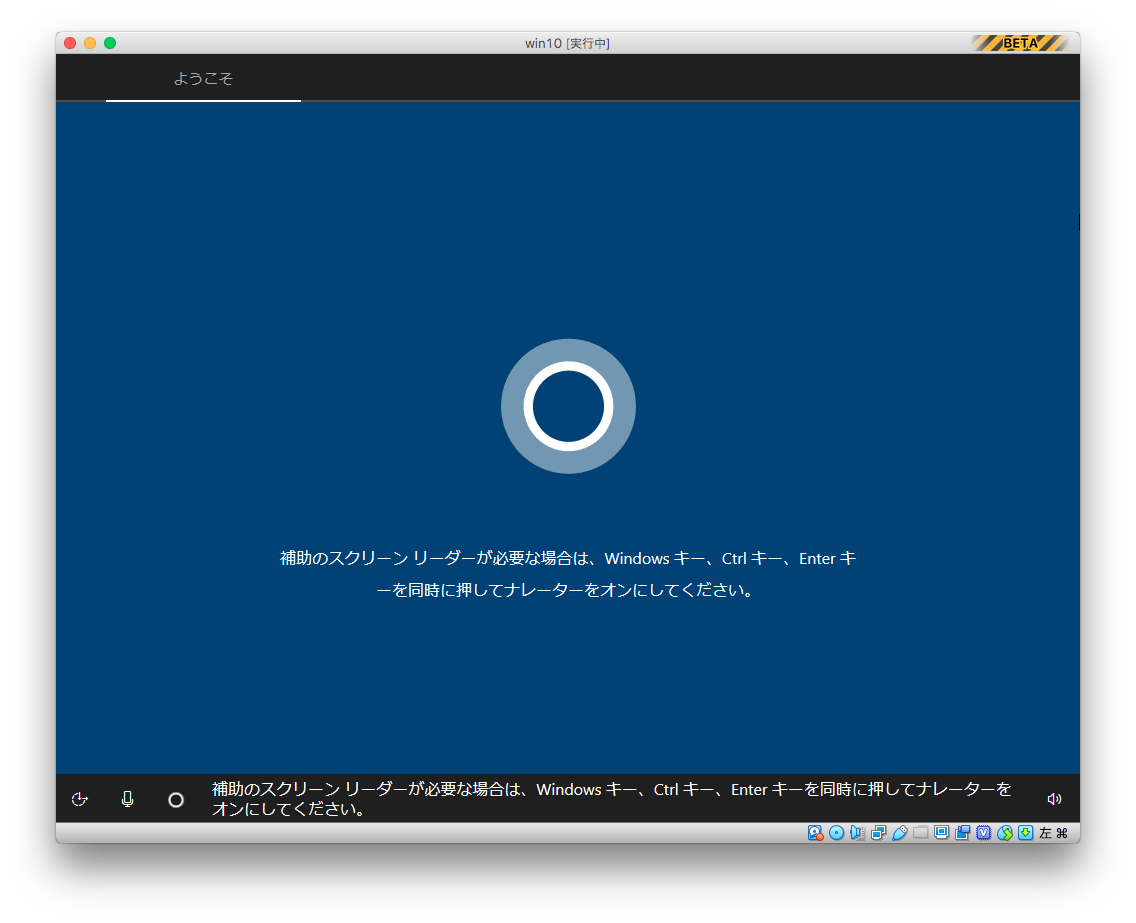Click the small Cortana circle icon
This screenshot has width=1136, height=923.
coord(176,800)
